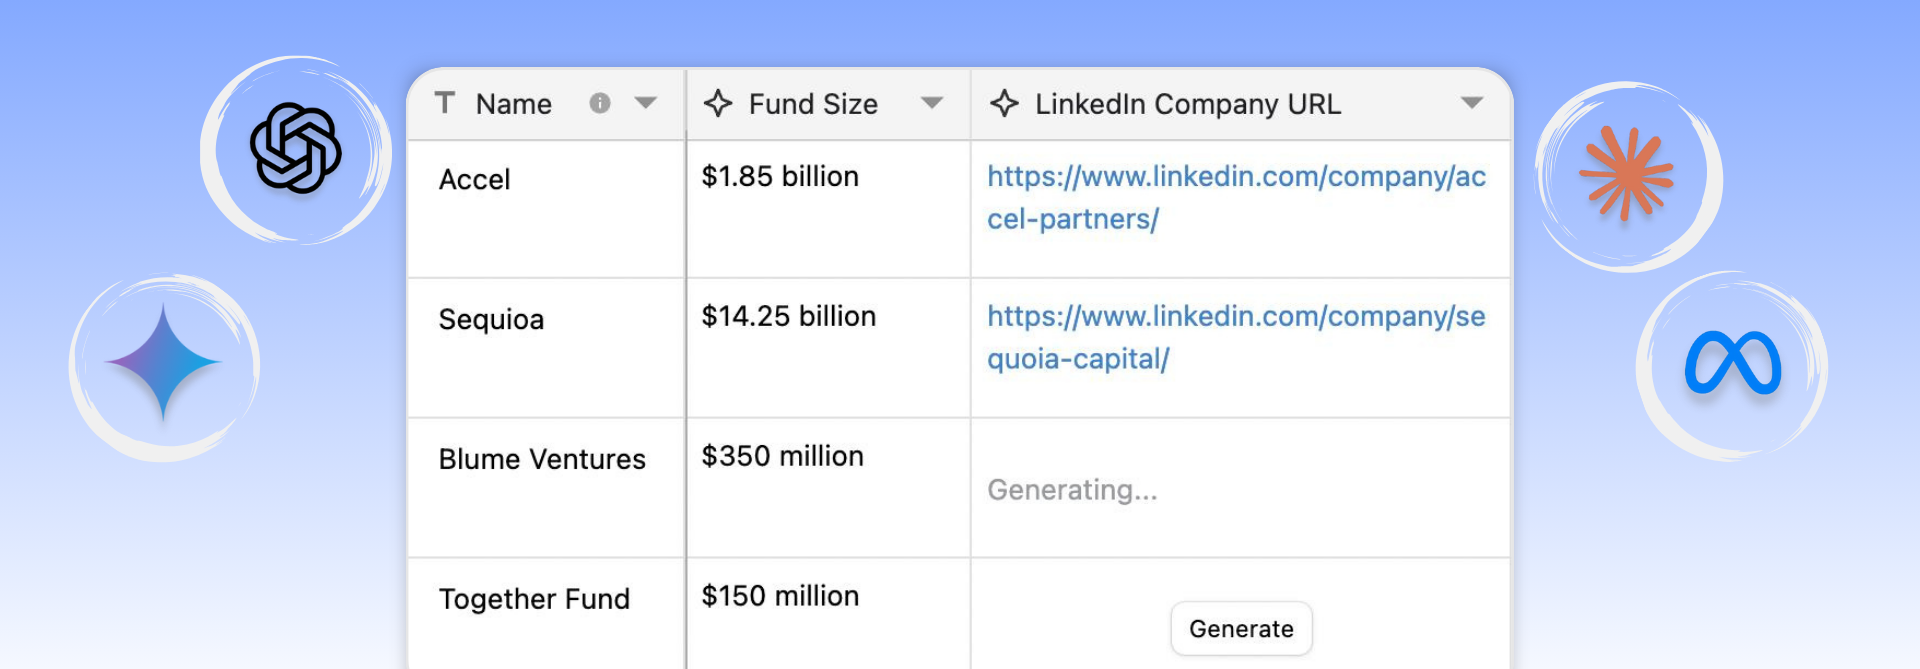
Task: Click the info icon in Name header
Action: coord(600,103)
